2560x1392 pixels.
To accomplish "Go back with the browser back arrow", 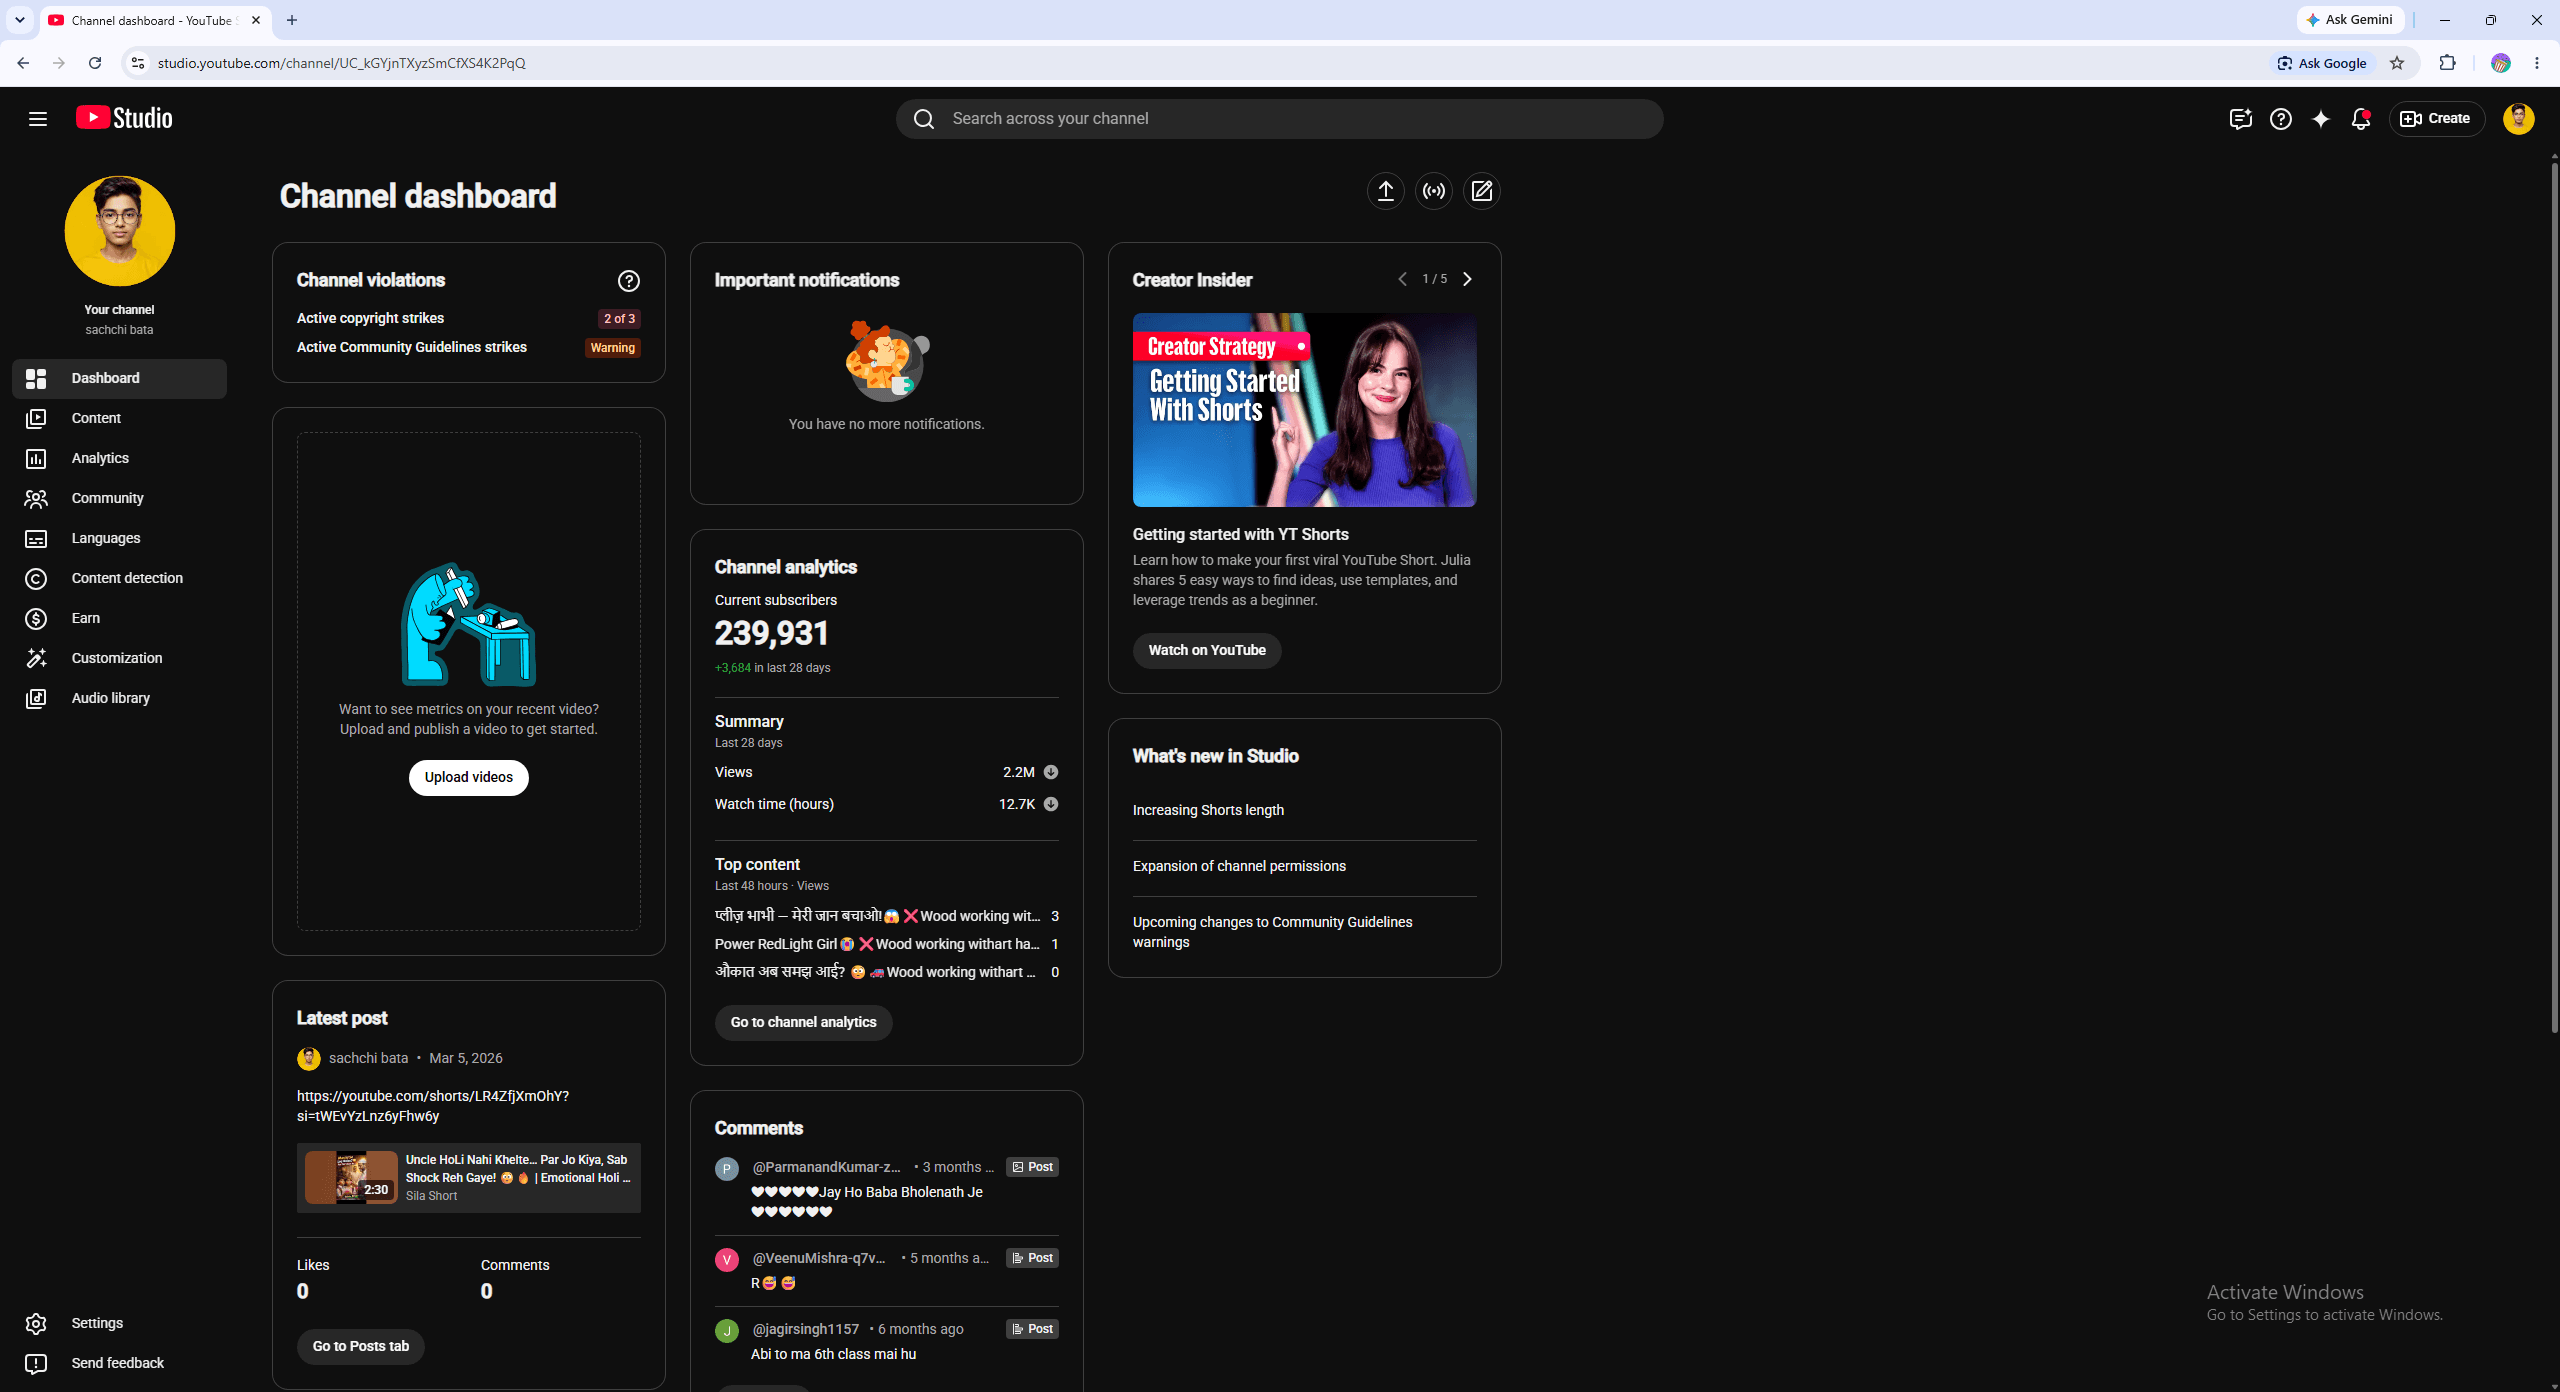I will point(23,63).
